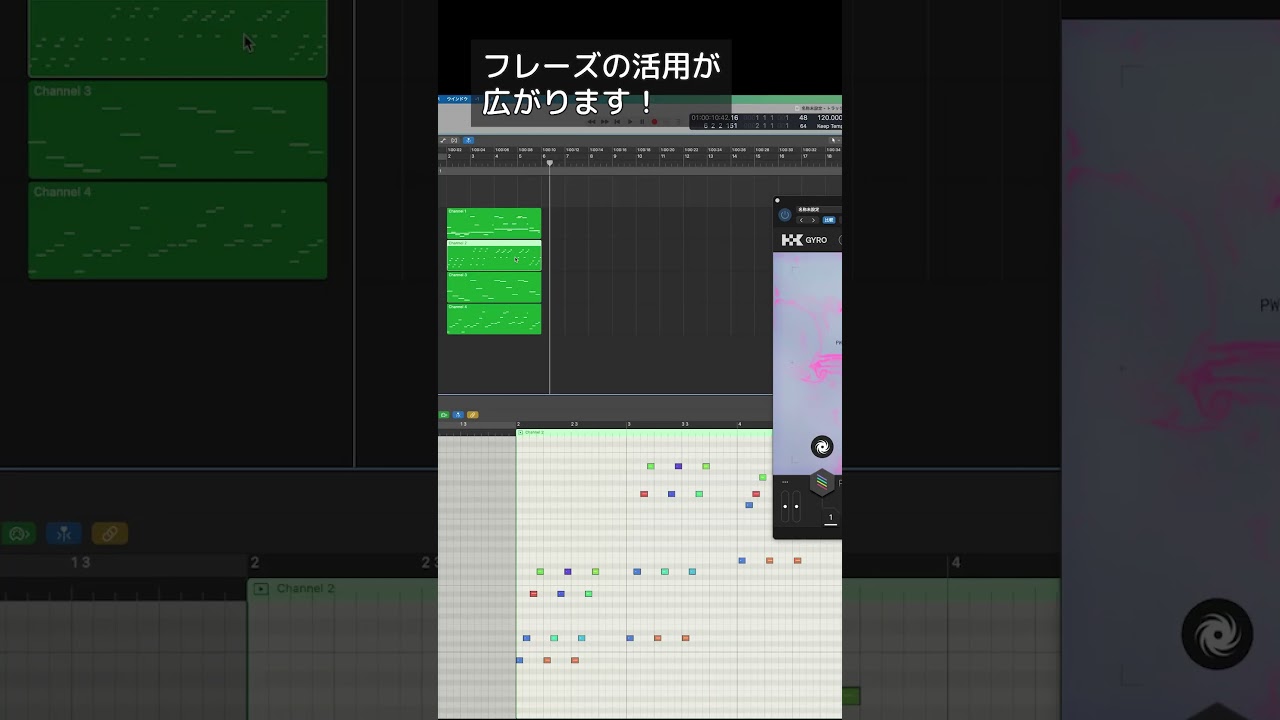Image resolution: width=1280 pixels, height=720 pixels.
Task: Toggle the green MIDI-in icon in piano roll
Action: click(444, 414)
